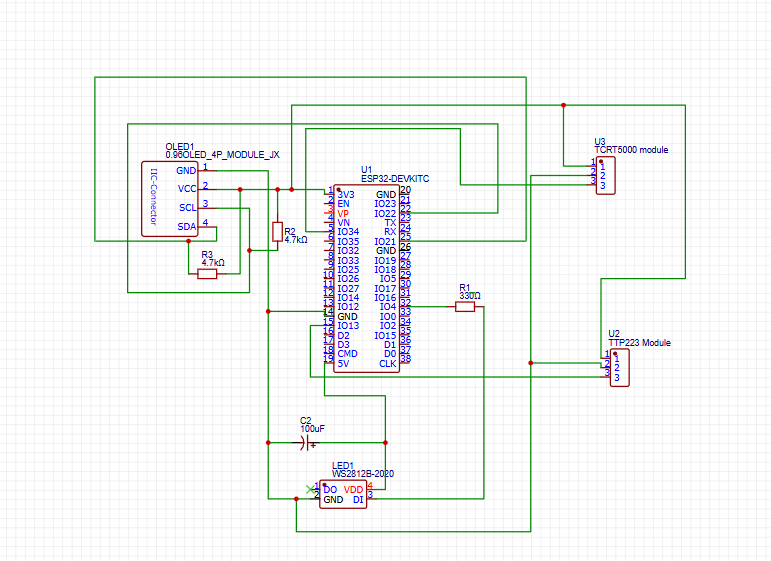771x561 pixels.
Task: Click the TTP223 Module label
Action: 640,343
